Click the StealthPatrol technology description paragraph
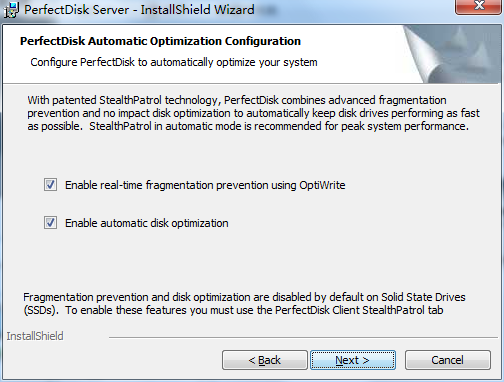Image resolution: width=504 pixels, height=382 pixels. coord(253,113)
